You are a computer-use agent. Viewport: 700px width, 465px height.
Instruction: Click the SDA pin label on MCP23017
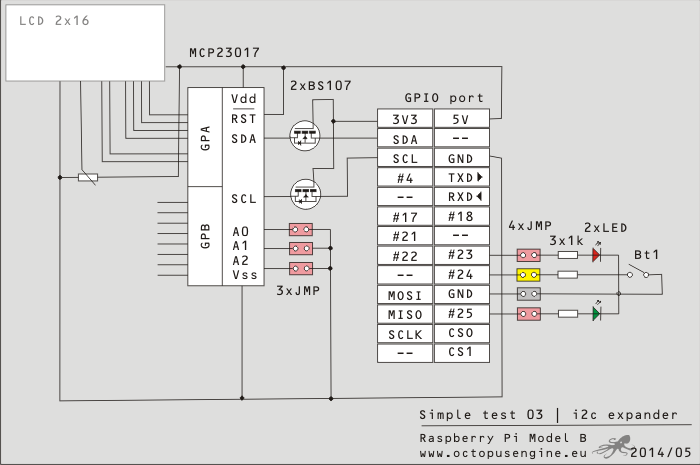pyautogui.click(x=244, y=139)
